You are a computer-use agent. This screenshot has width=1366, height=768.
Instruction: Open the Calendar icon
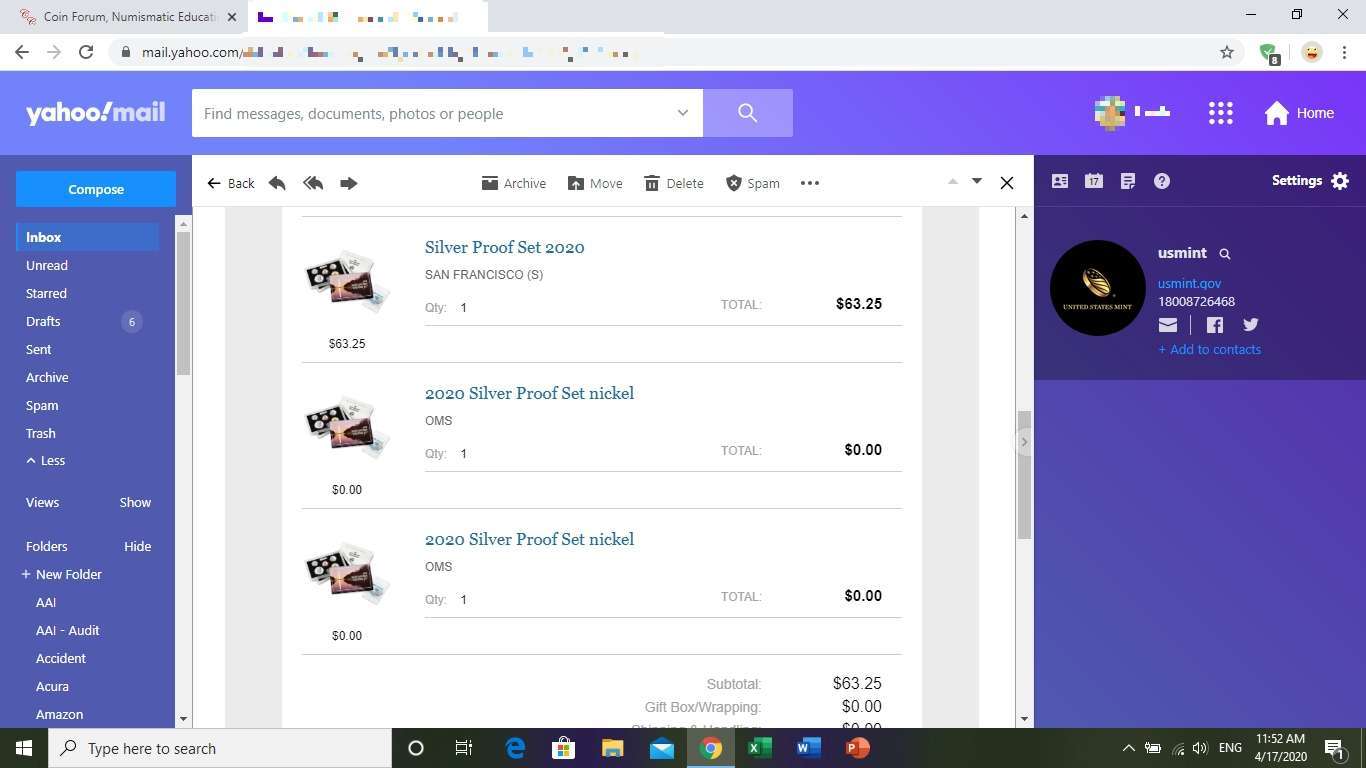click(1094, 181)
